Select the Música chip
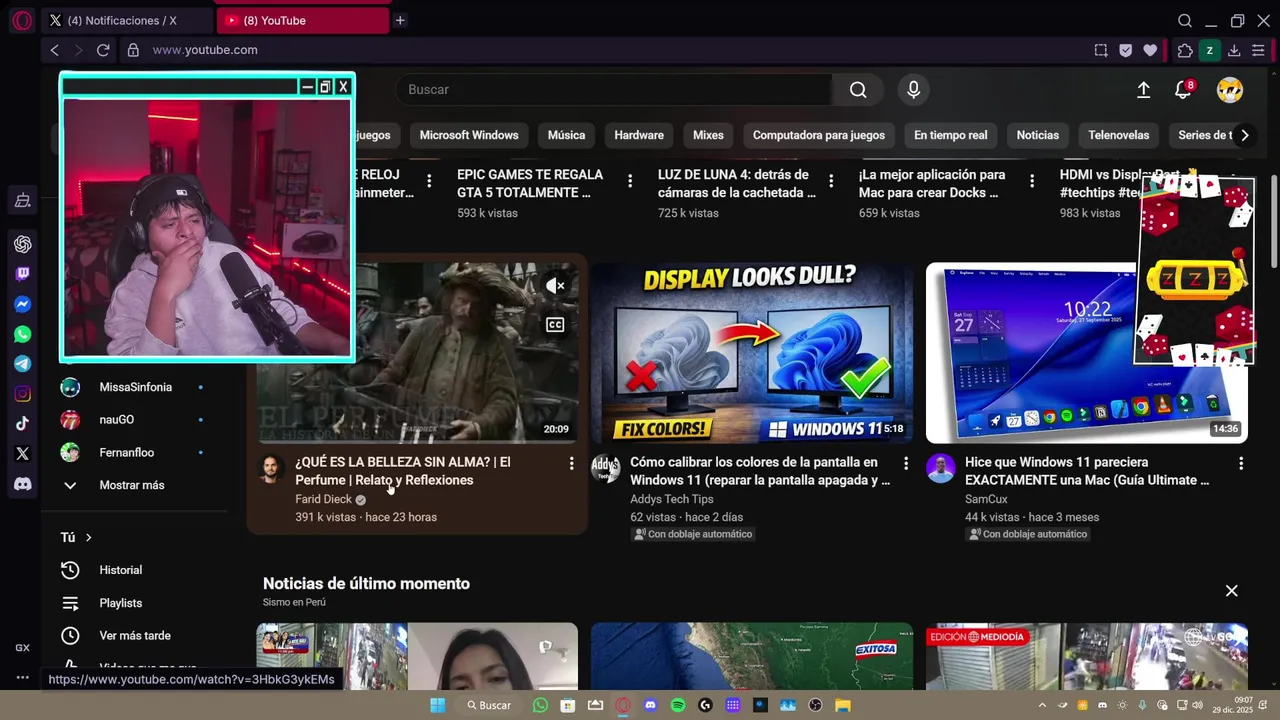The image size is (1280, 720). click(566, 135)
